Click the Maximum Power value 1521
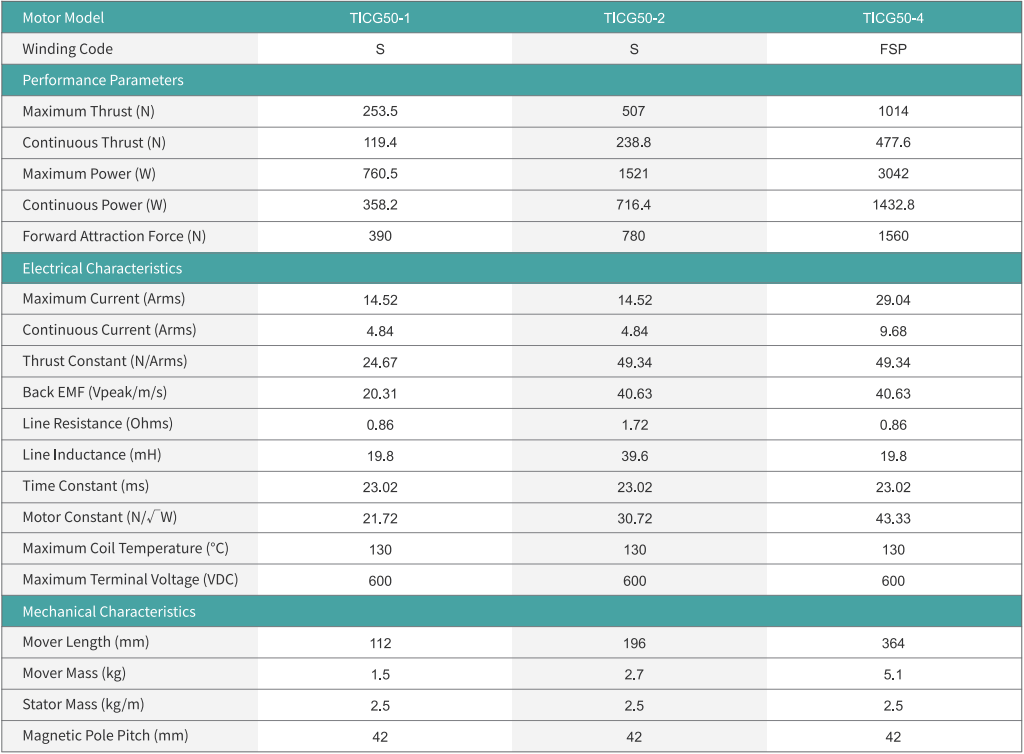 point(634,174)
